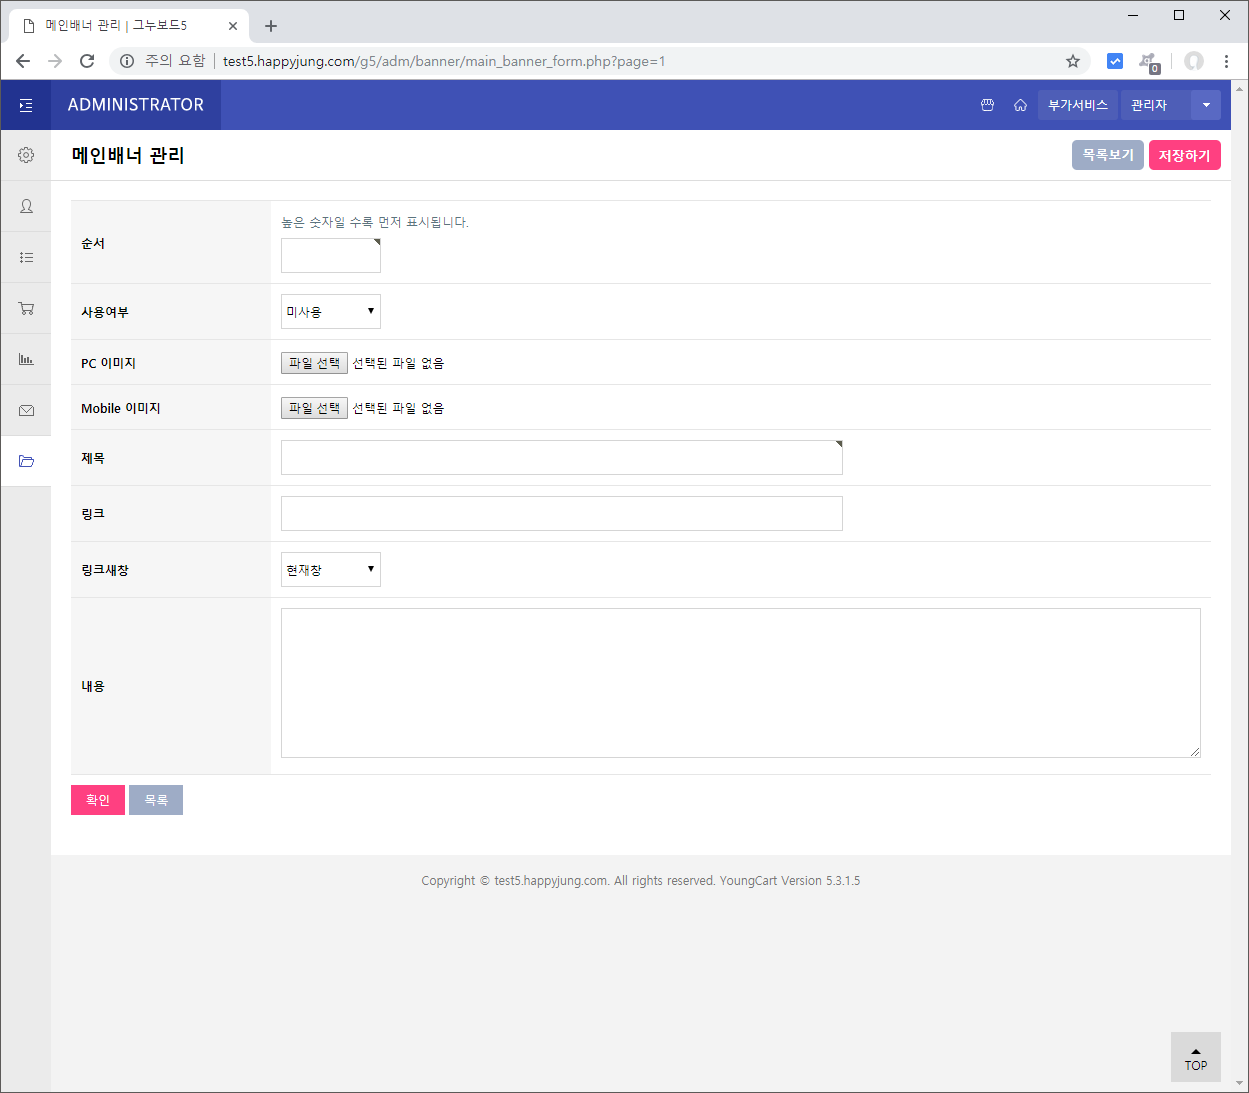
Task: Open the 관리자 dropdown arrow
Action: click(1206, 105)
